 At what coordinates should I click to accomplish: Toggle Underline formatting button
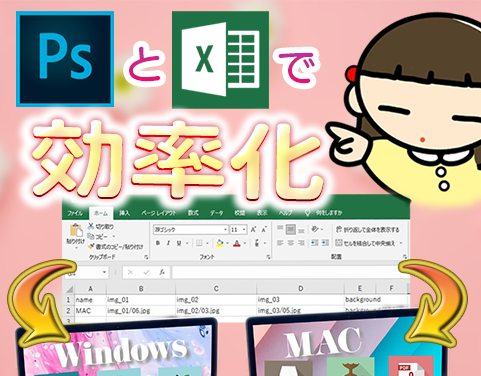point(179,243)
